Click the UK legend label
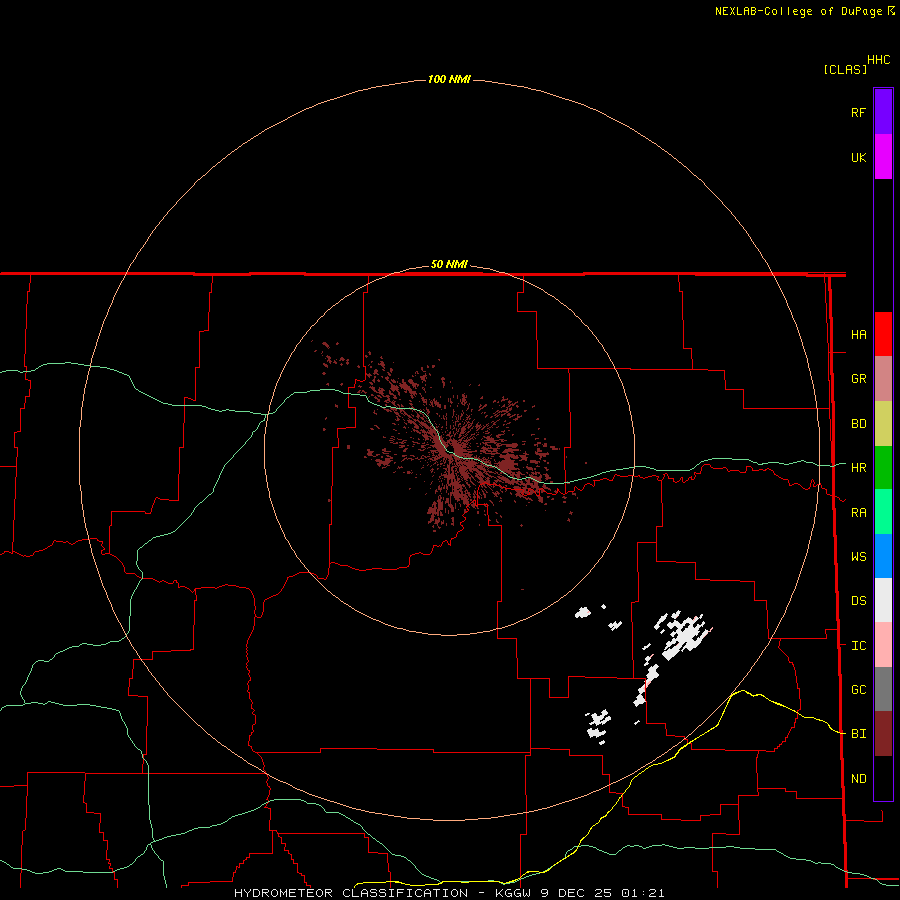 858,157
